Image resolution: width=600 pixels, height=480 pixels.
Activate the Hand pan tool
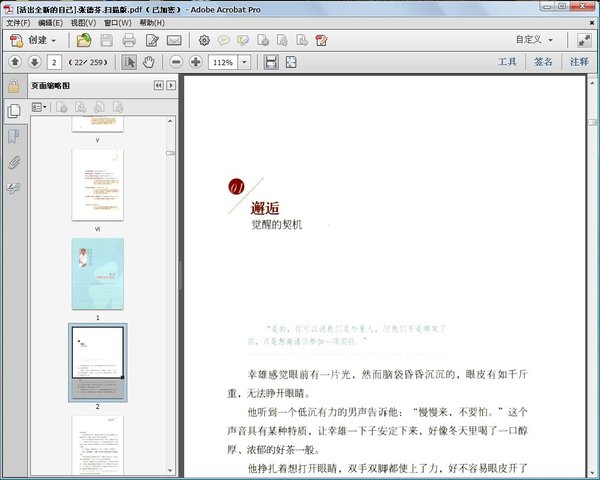(148, 62)
